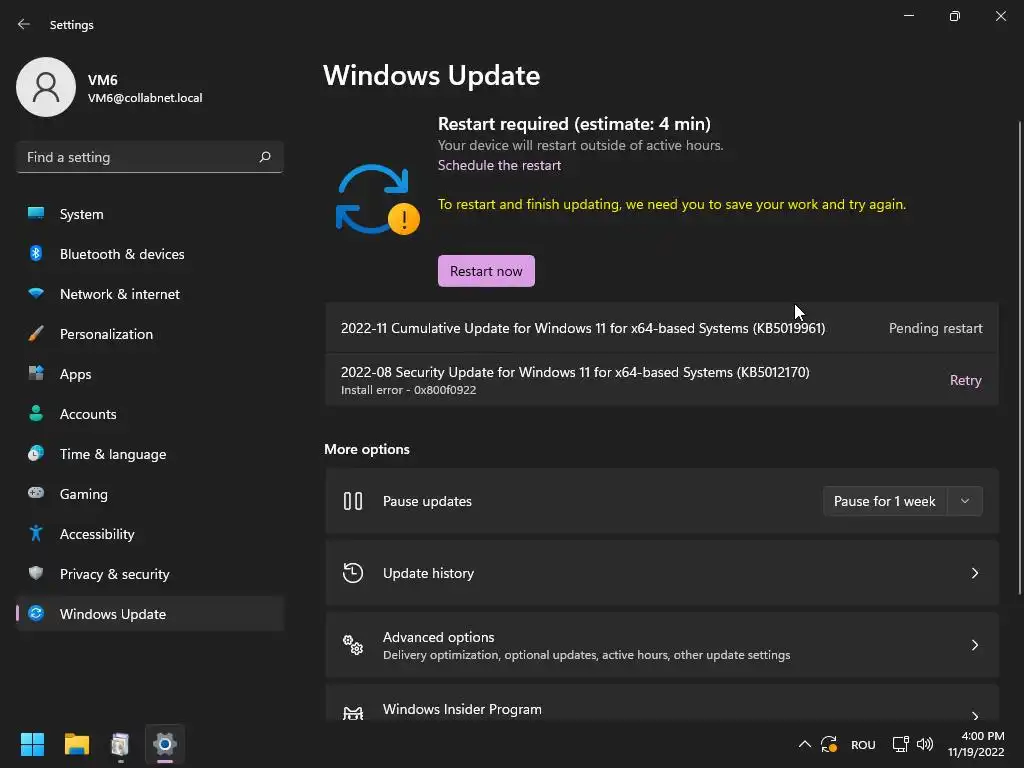This screenshot has height=768, width=1024.
Task: Open the Start menu Windows logo
Action: (x=32, y=744)
